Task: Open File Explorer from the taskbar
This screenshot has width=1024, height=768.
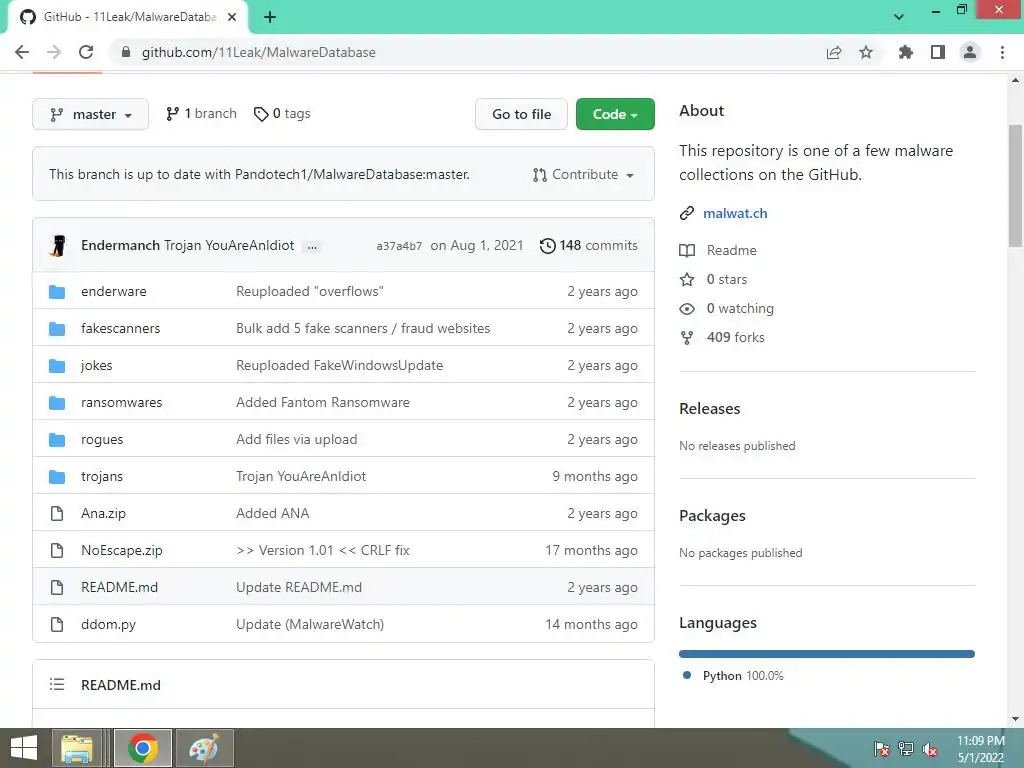Action: (77, 748)
